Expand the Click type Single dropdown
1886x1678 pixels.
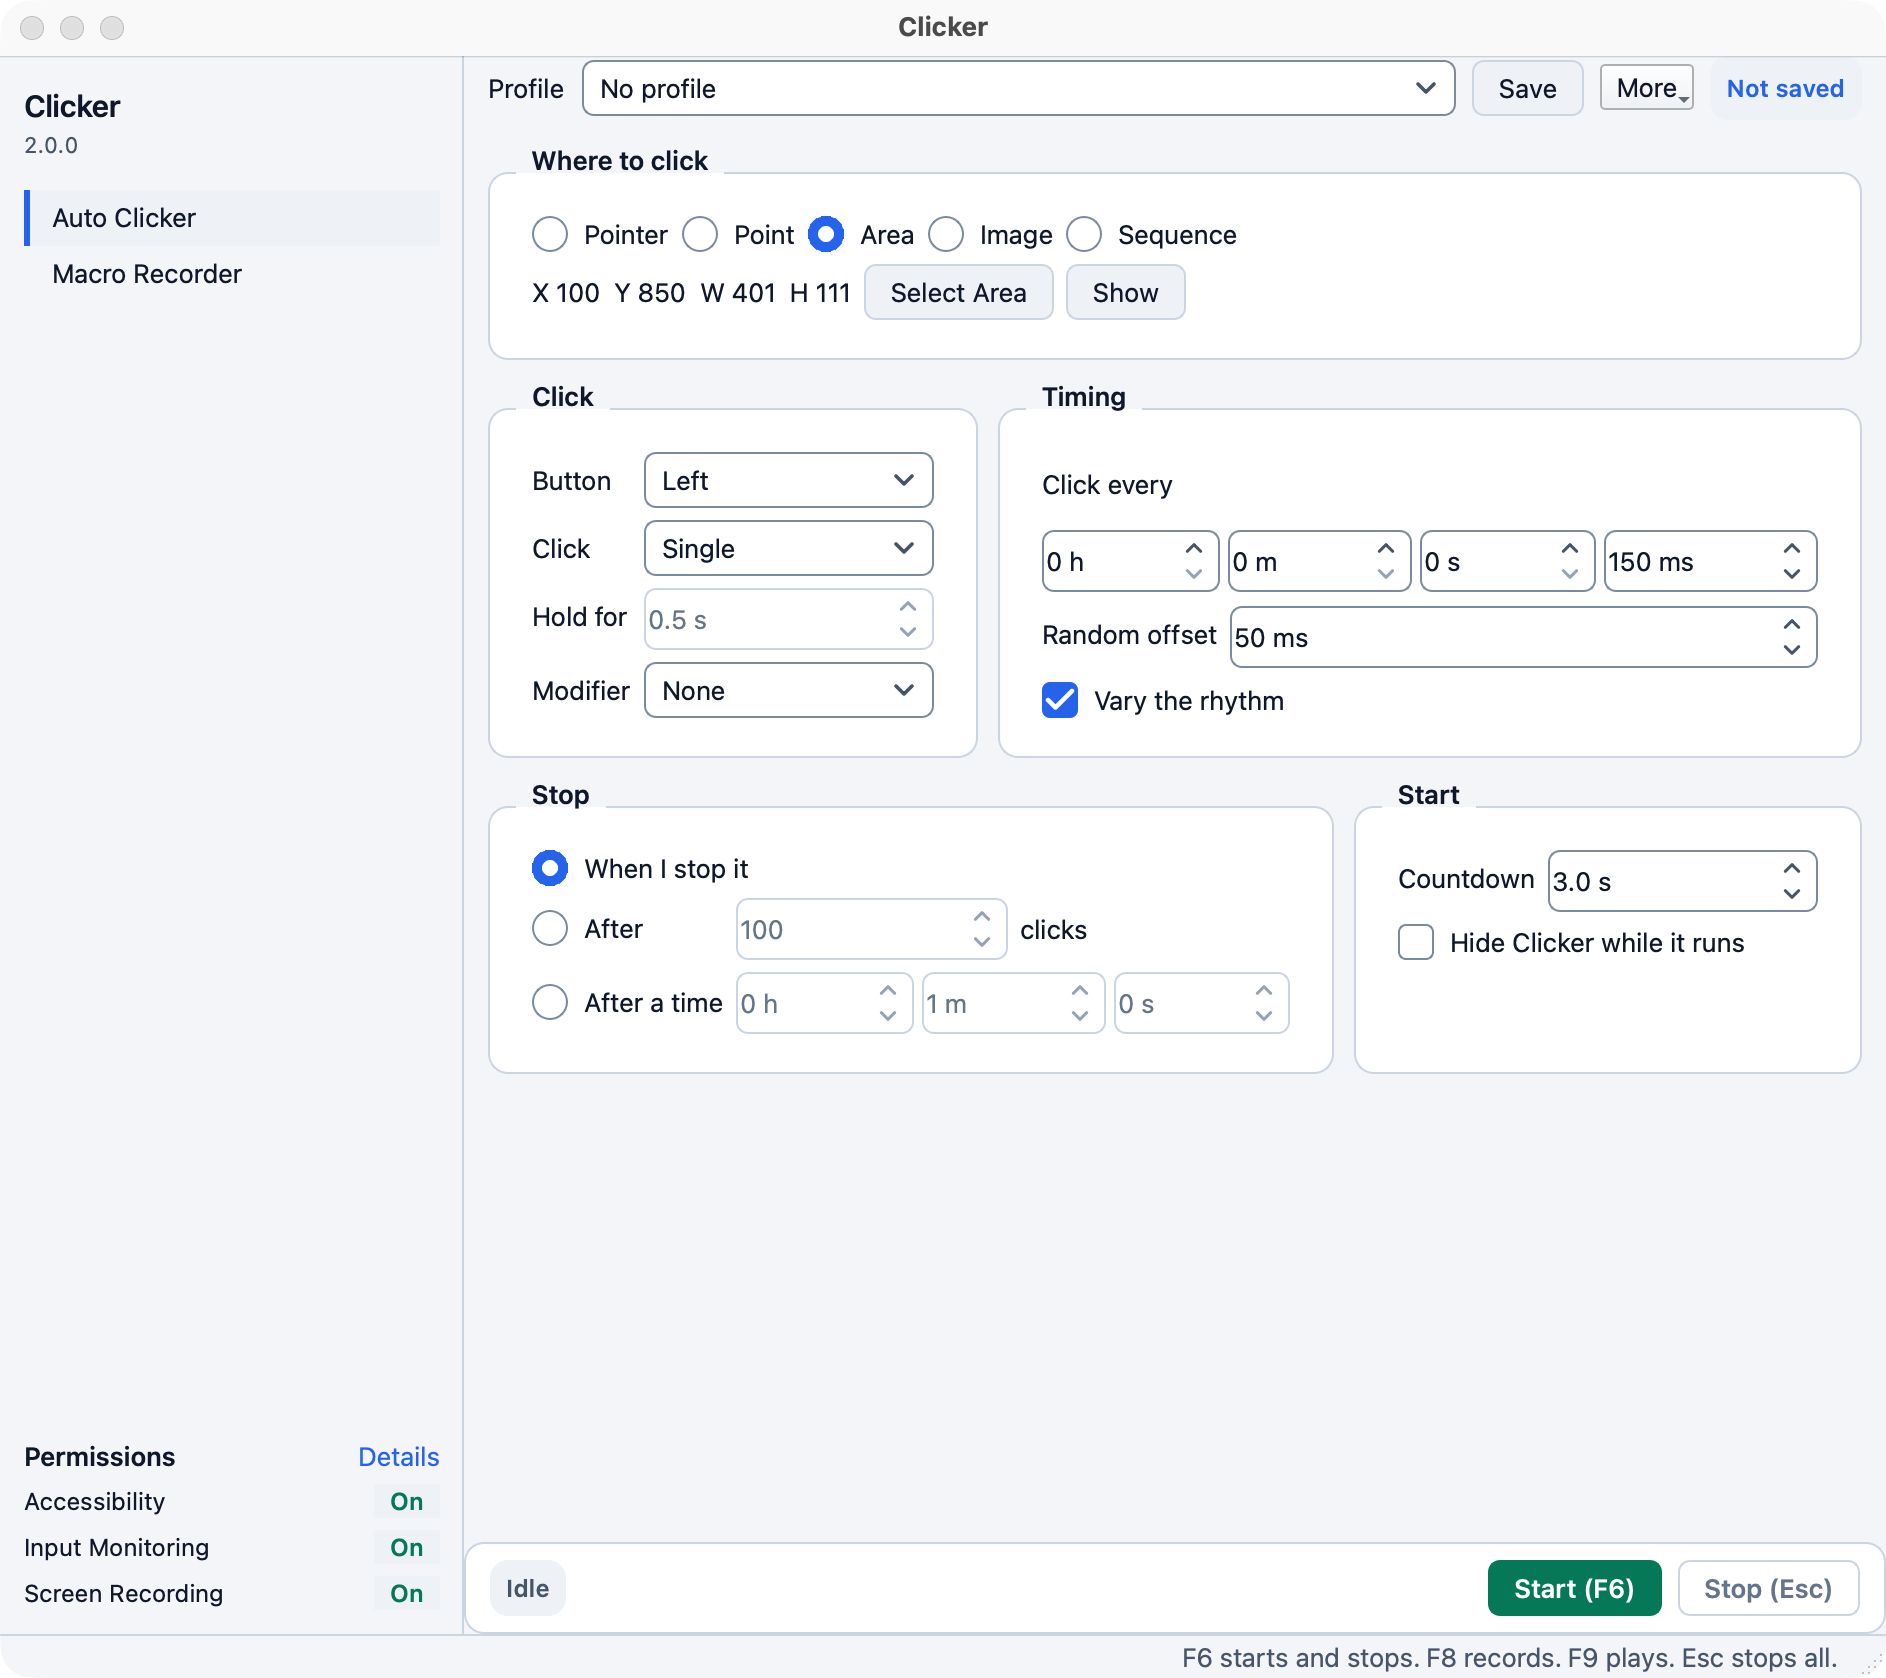click(x=788, y=548)
